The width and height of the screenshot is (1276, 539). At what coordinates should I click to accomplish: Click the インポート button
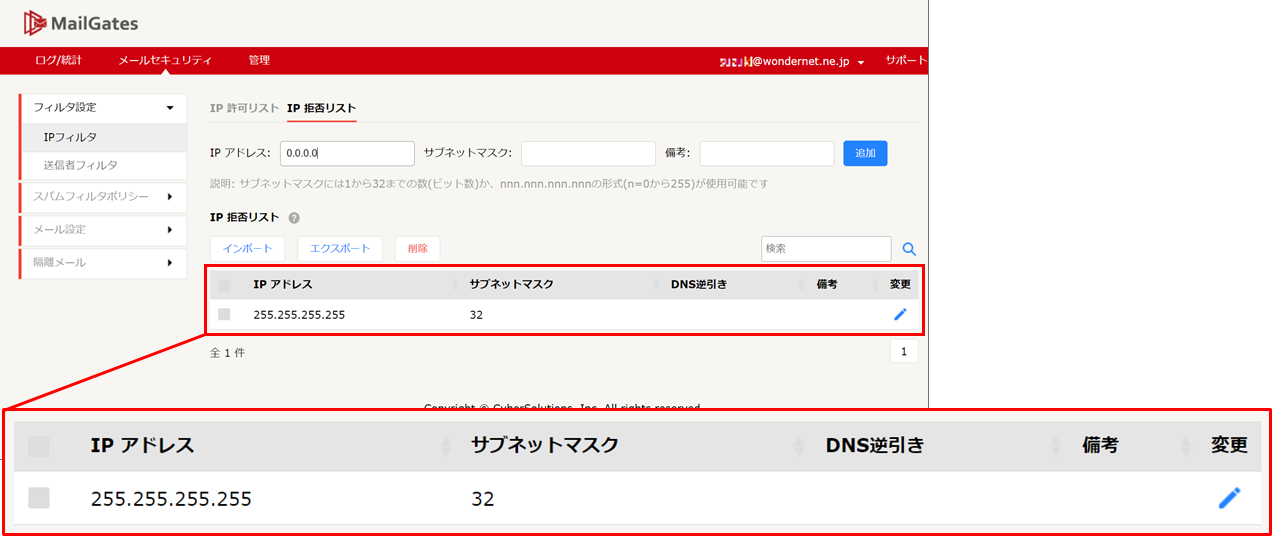(x=248, y=248)
